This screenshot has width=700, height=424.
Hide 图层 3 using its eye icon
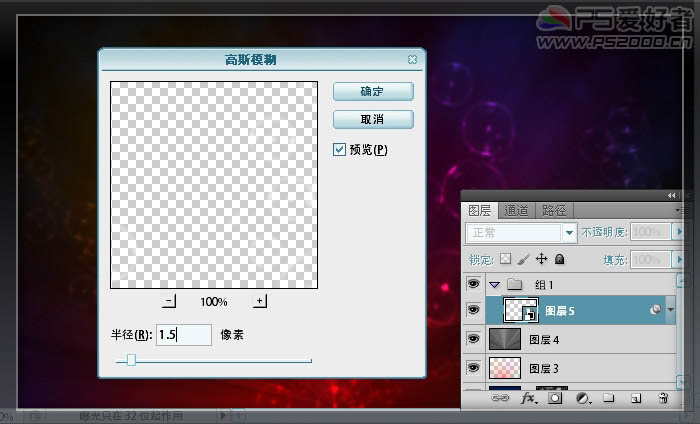click(474, 367)
